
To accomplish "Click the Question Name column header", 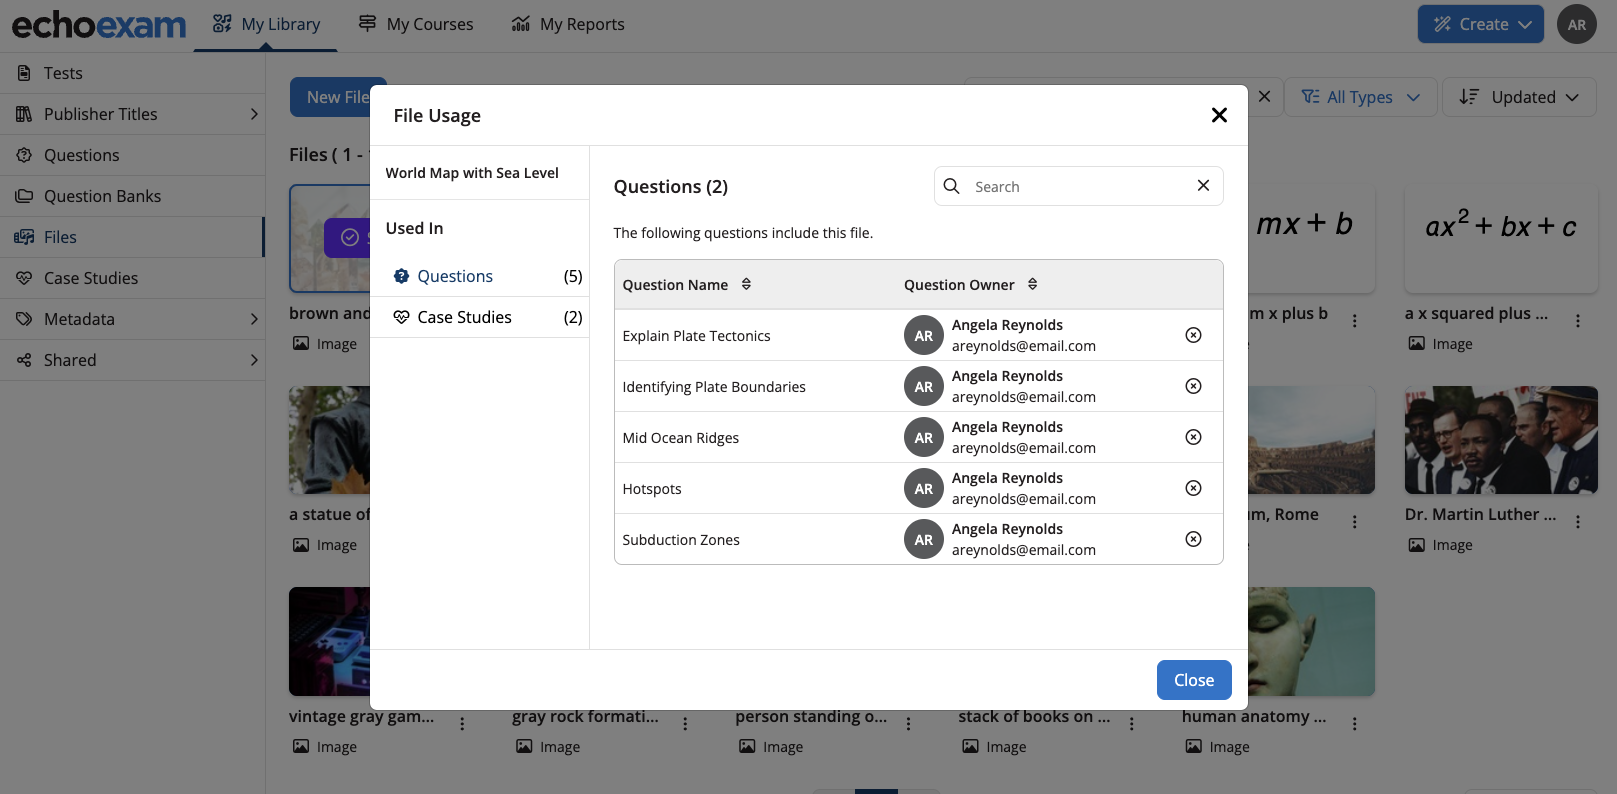I will pyautogui.click(x=675, y=285).
